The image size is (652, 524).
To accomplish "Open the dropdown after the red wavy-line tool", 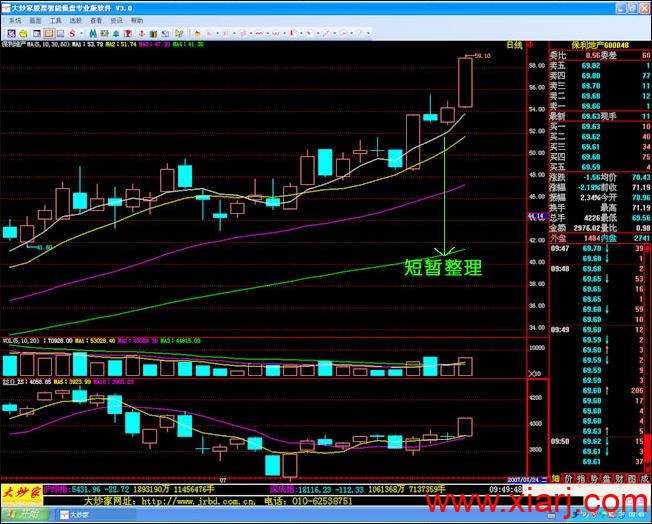I will pos(267,33).
